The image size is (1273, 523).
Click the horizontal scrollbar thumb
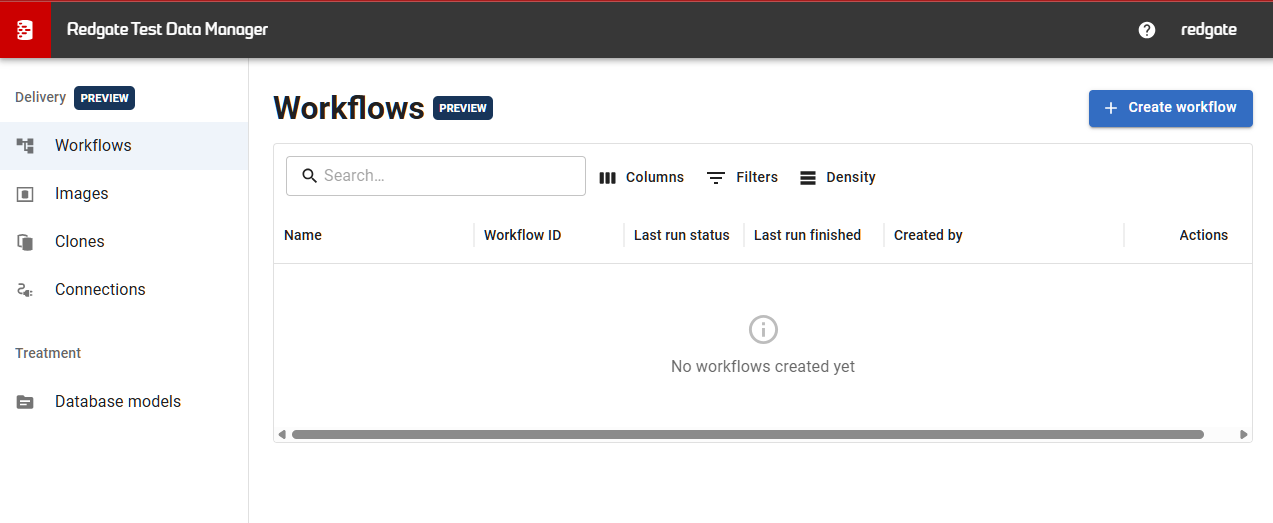pyautogui.click(x=747, y=435)
